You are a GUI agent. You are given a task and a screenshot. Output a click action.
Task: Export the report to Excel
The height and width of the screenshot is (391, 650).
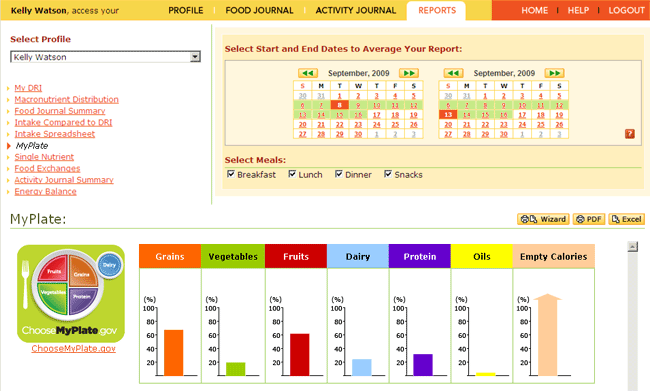(x=626, y=219)
